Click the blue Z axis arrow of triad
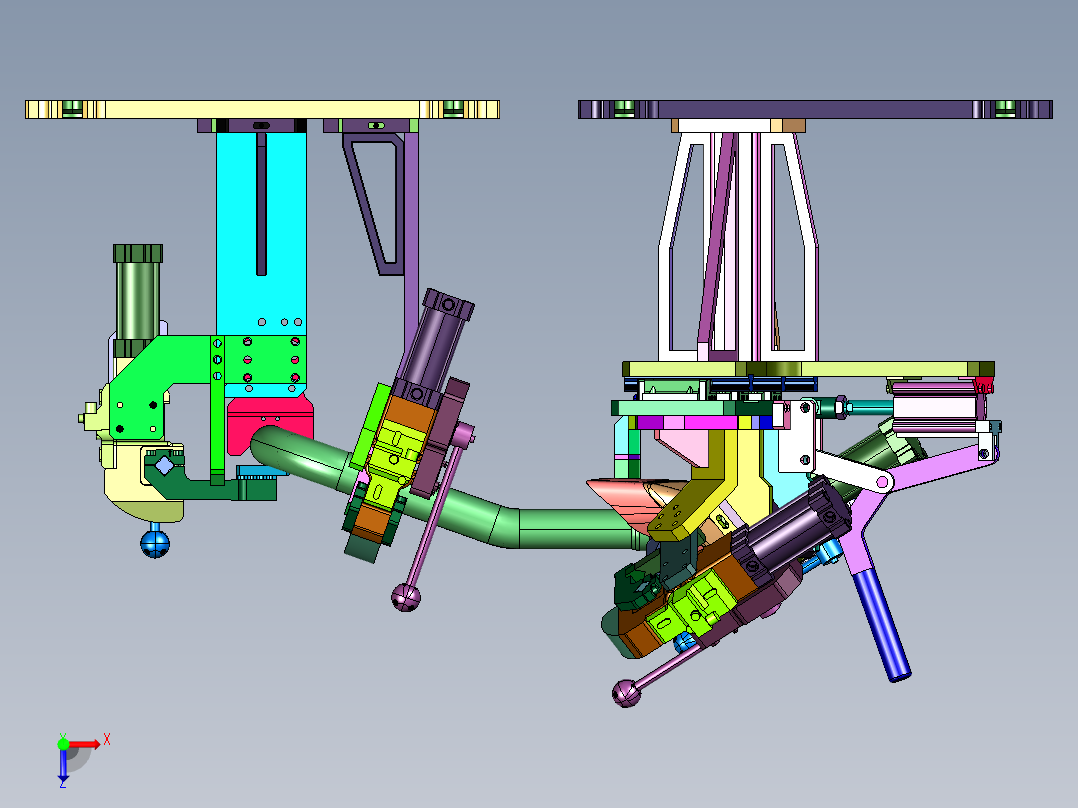This screenshot has width=1078, height=808. click(63, 765)
